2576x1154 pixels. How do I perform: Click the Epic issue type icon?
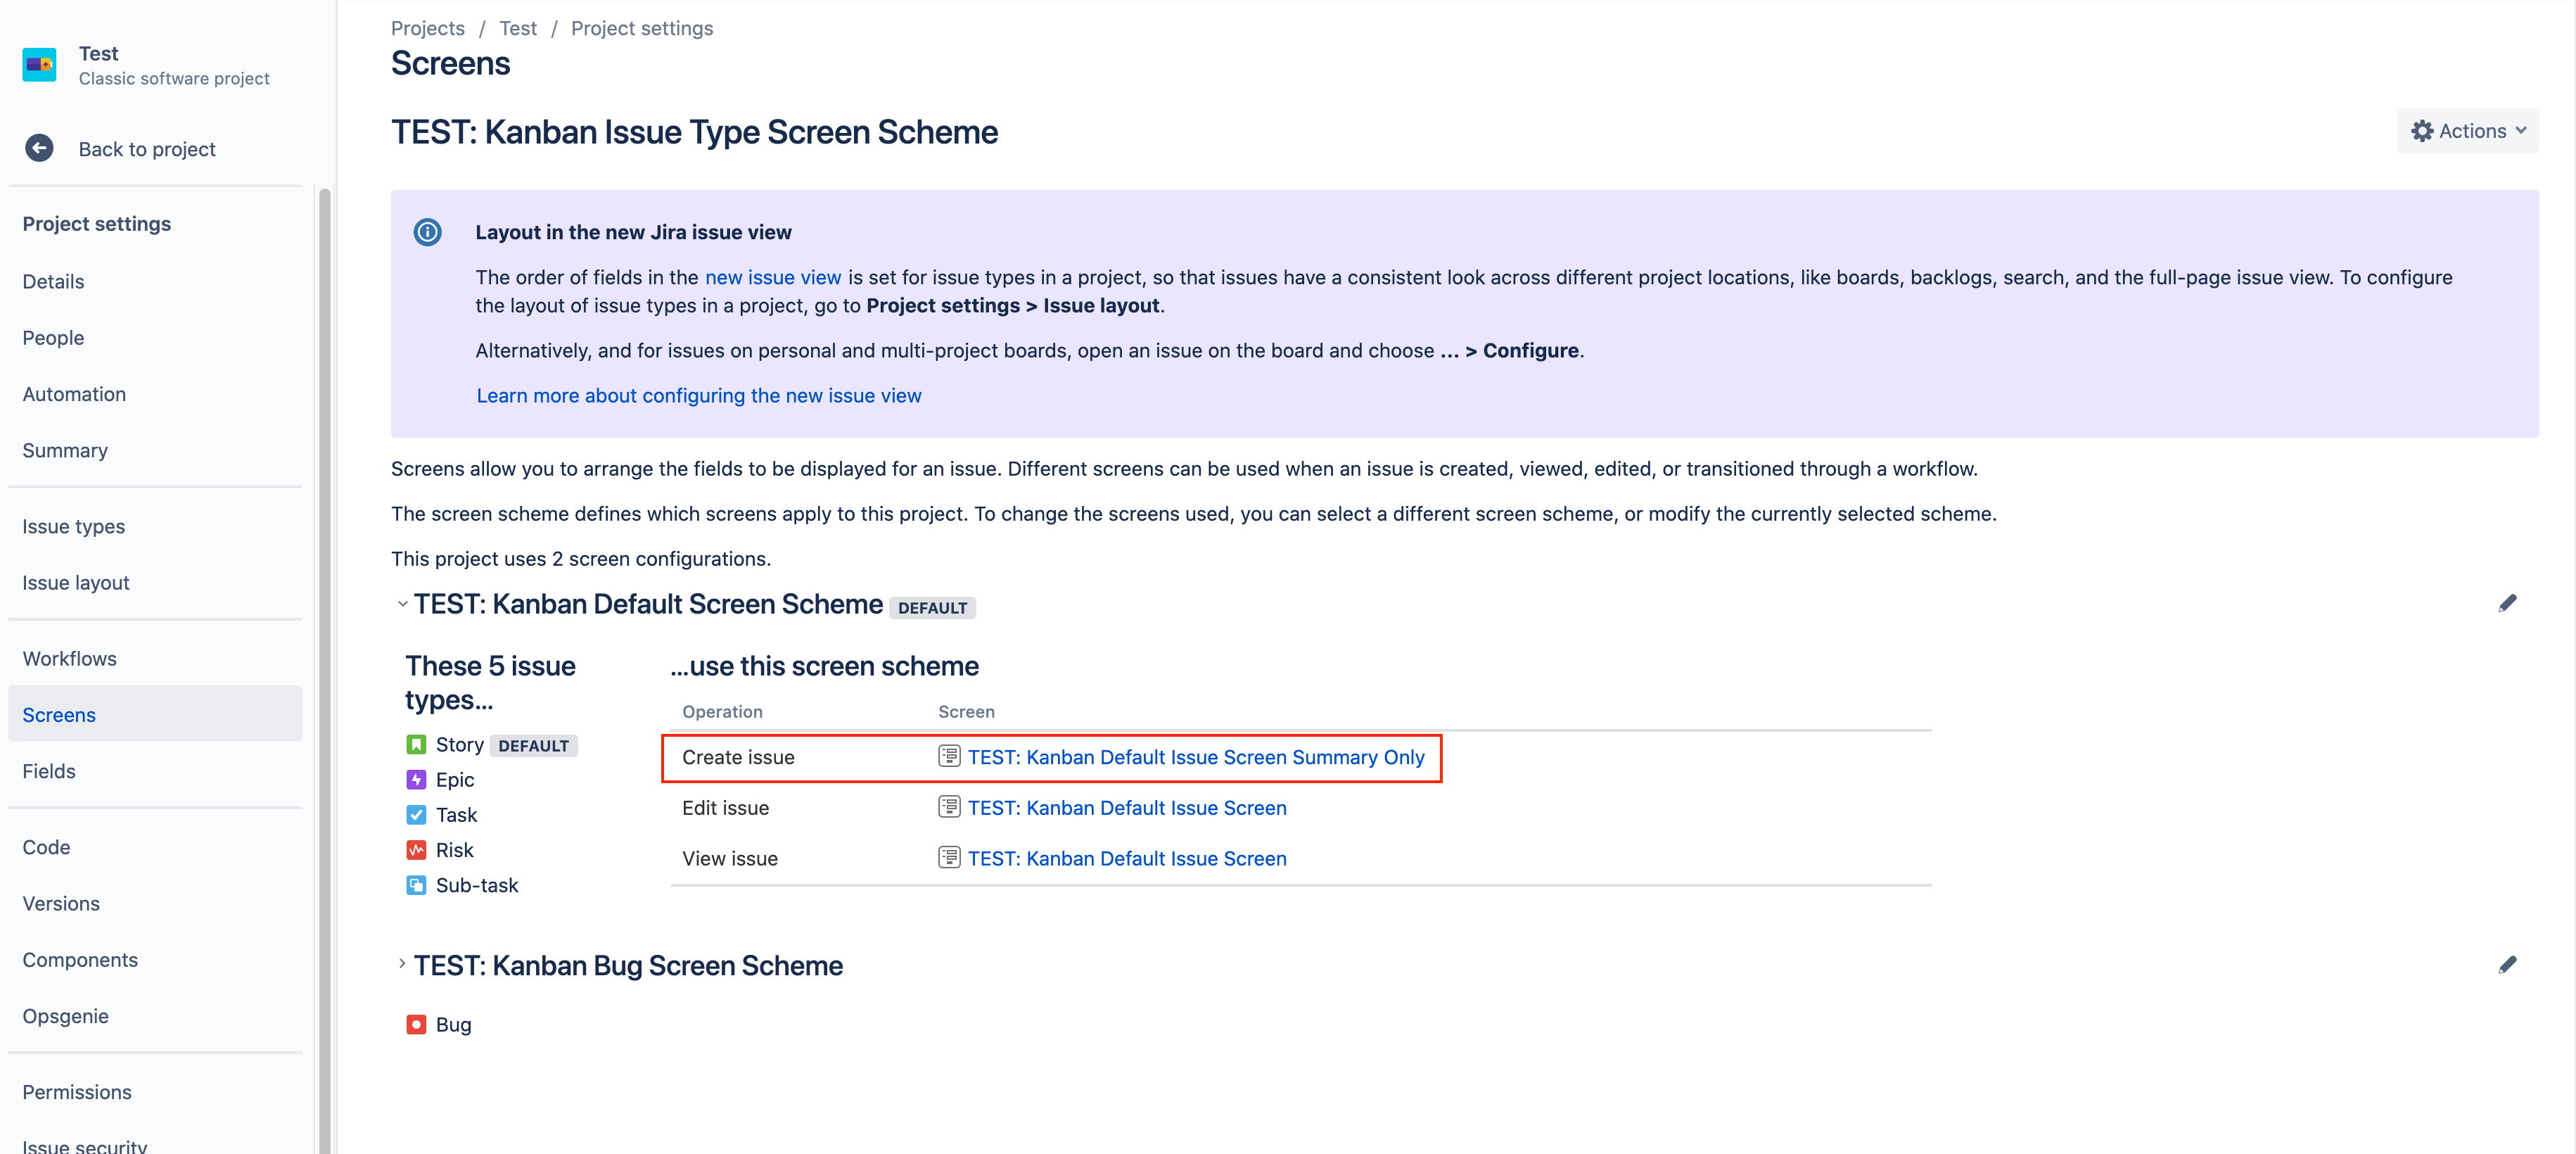click(416, 780)
